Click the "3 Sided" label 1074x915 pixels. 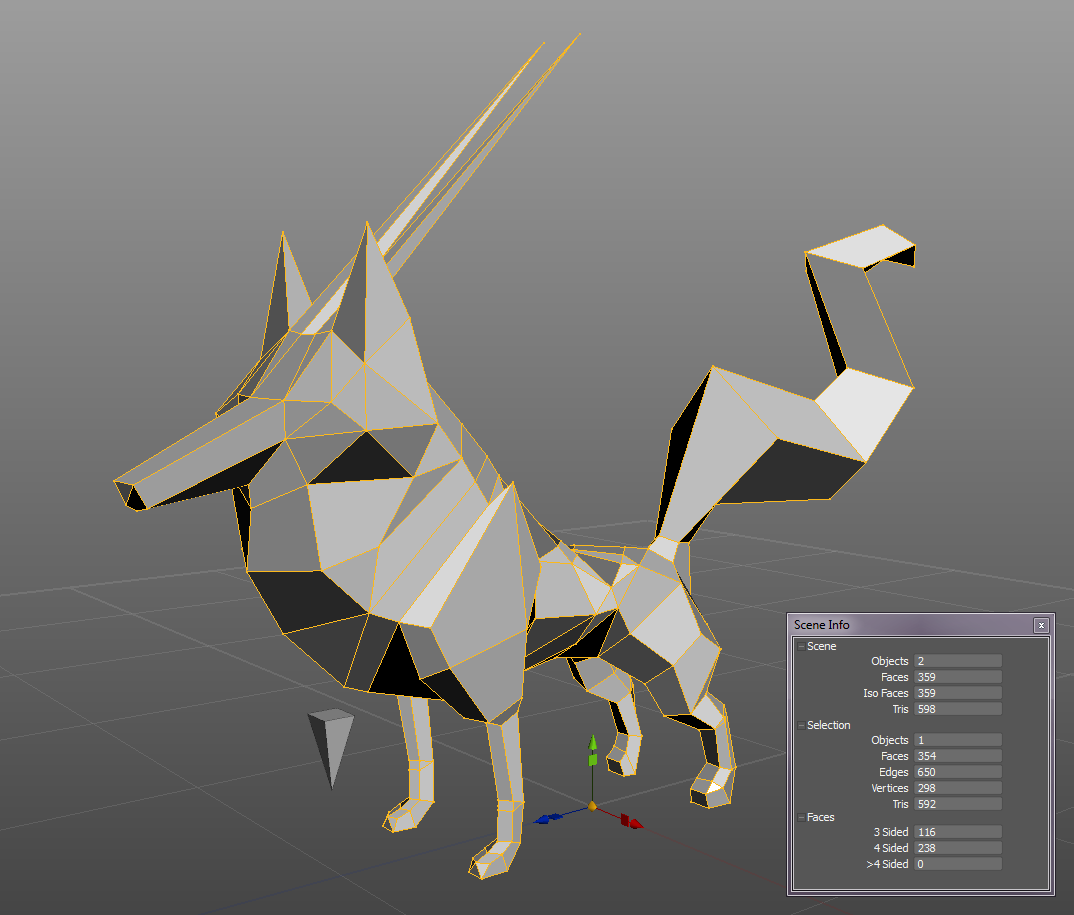point(890,832)
